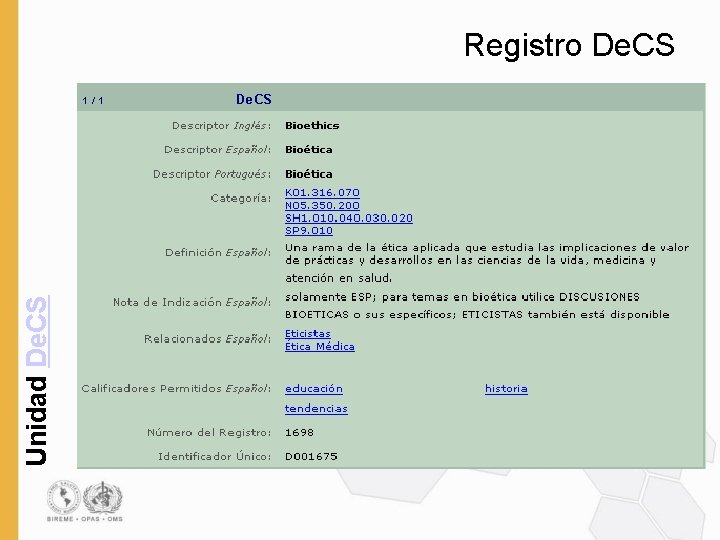Viewport: 720px width, 540px height.
Task: Click the Descriptor Portugués label
Action: click(x=212, y=174)
